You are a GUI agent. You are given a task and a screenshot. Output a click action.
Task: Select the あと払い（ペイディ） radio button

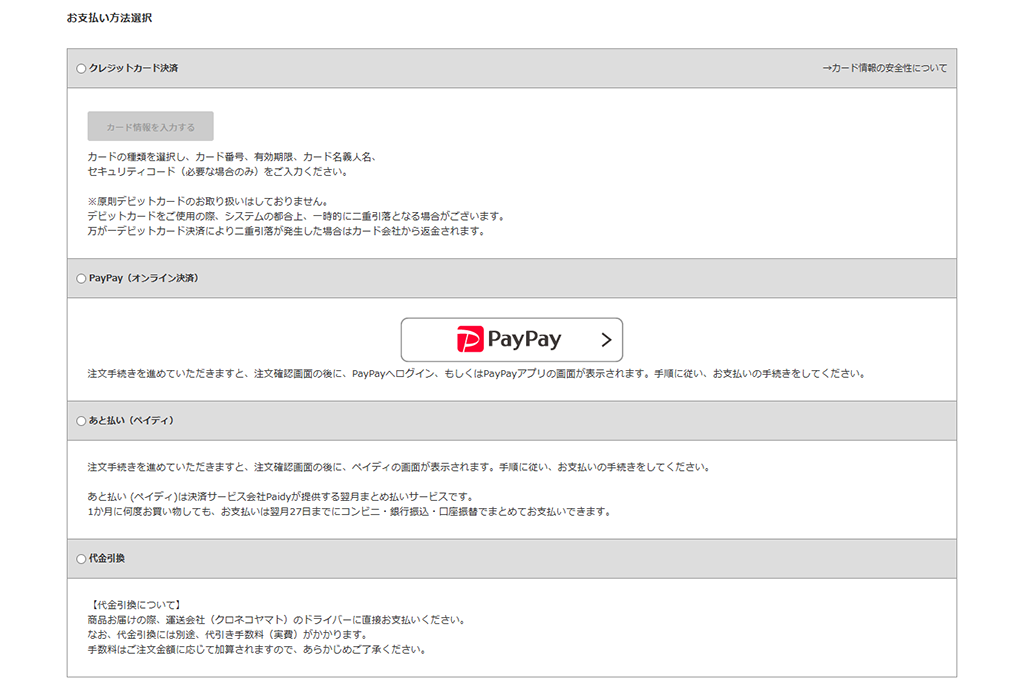[81, 421]
